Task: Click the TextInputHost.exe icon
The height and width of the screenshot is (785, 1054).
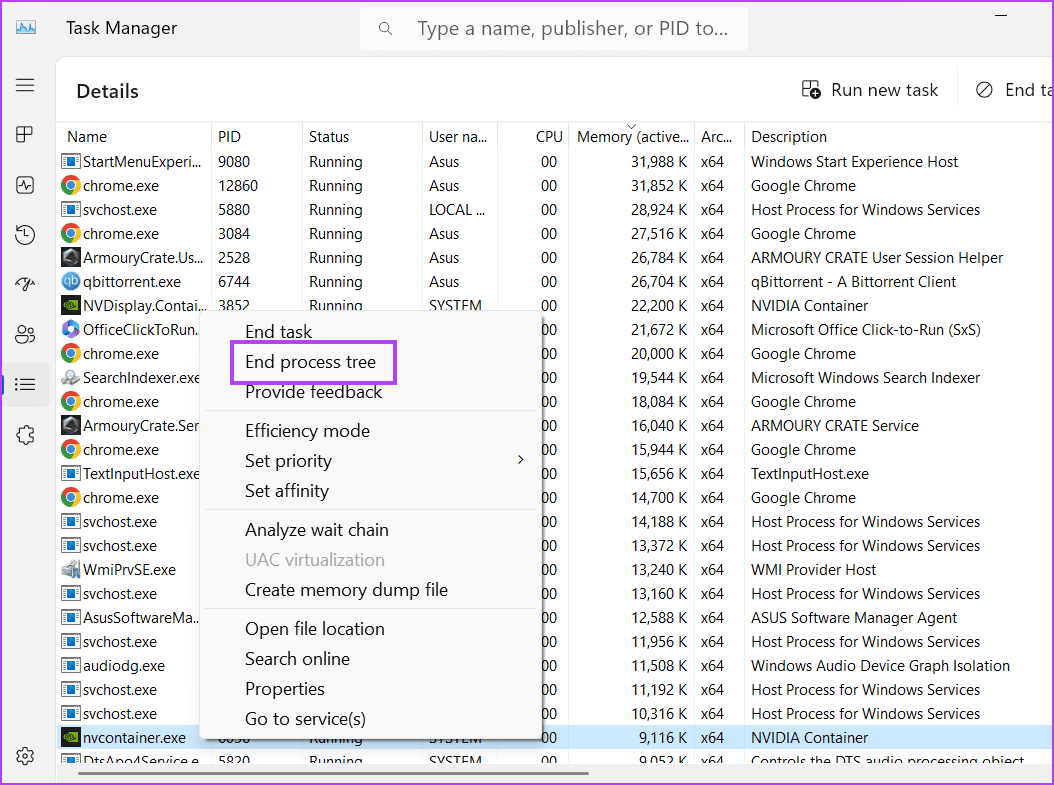Action: click(x=71, y=474)
